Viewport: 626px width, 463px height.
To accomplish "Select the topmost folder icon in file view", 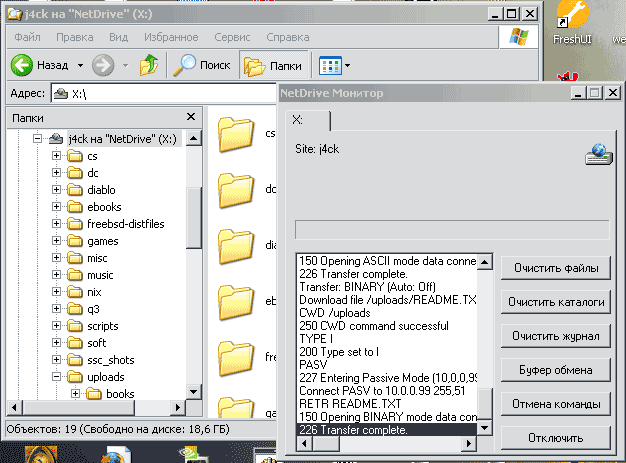I will pos(237,133).
